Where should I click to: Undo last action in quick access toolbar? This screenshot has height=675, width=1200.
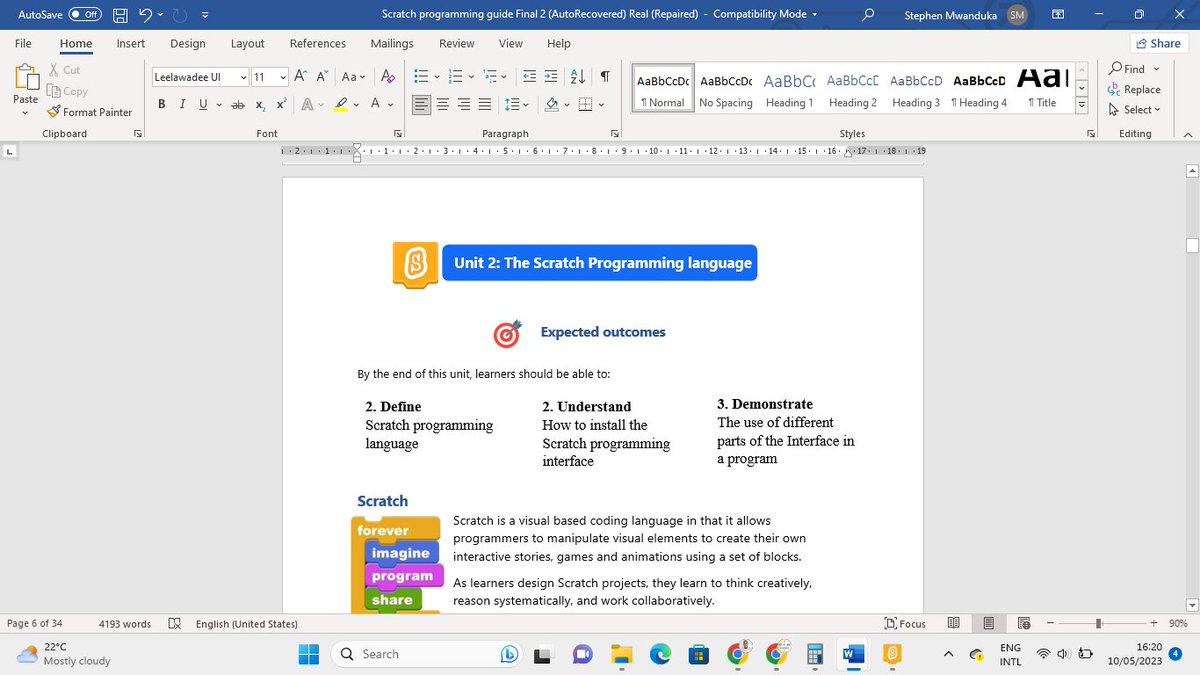coord(145,15)
